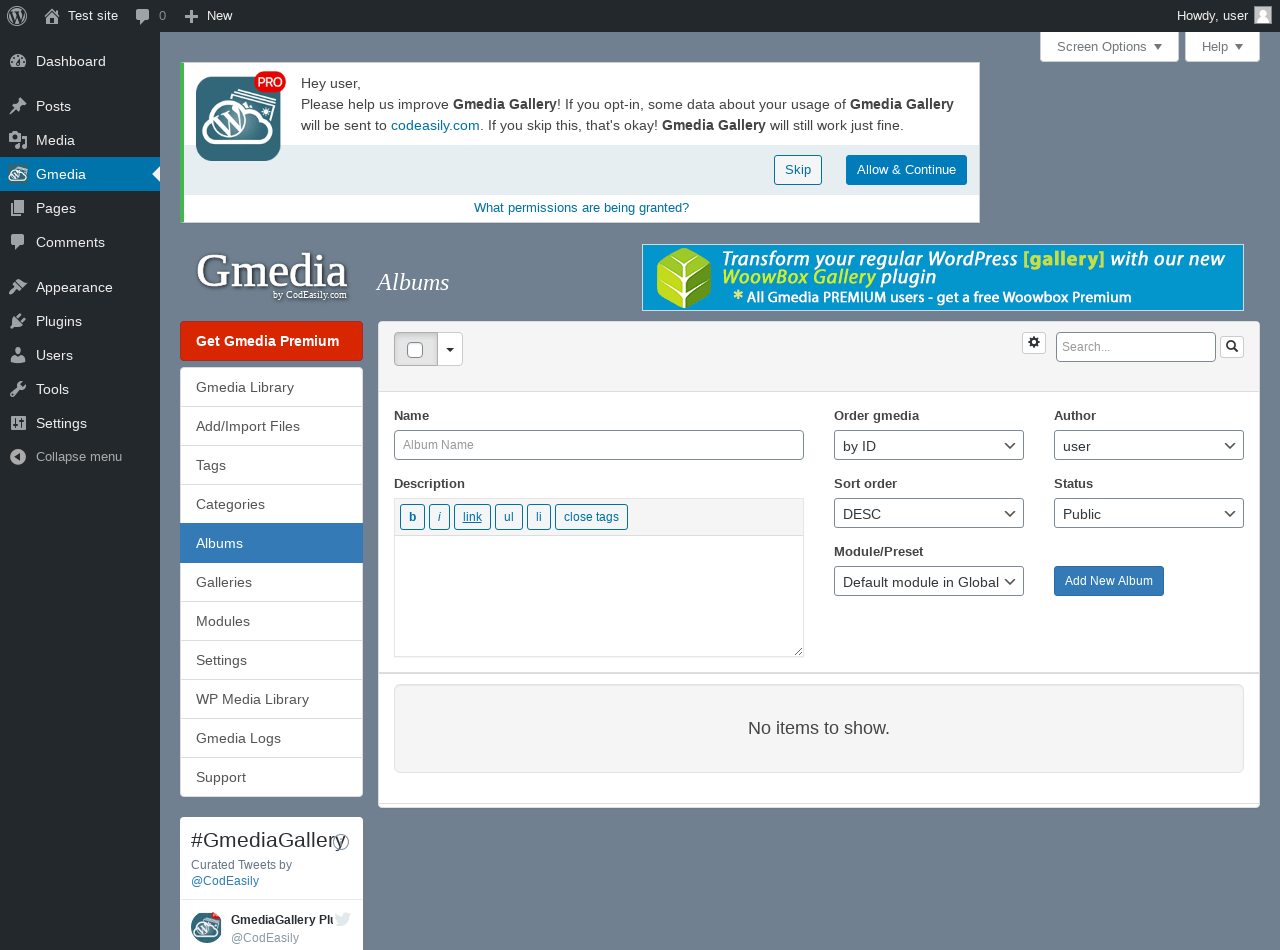The height and width of the screenshot is (950, 1280).
Task: Click the Twitter bird icon on tweet
Action: (x=342, y=920)
